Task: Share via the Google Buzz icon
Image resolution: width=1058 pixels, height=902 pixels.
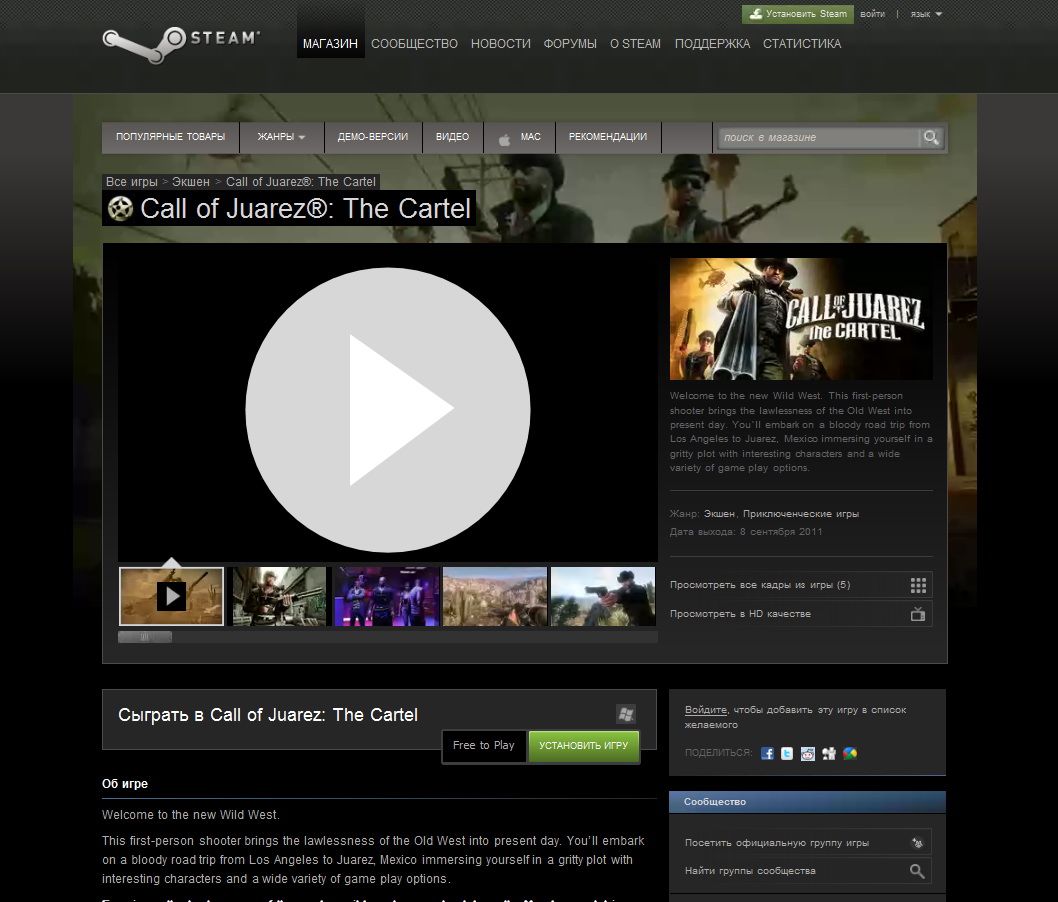Action: pos(850,754)
